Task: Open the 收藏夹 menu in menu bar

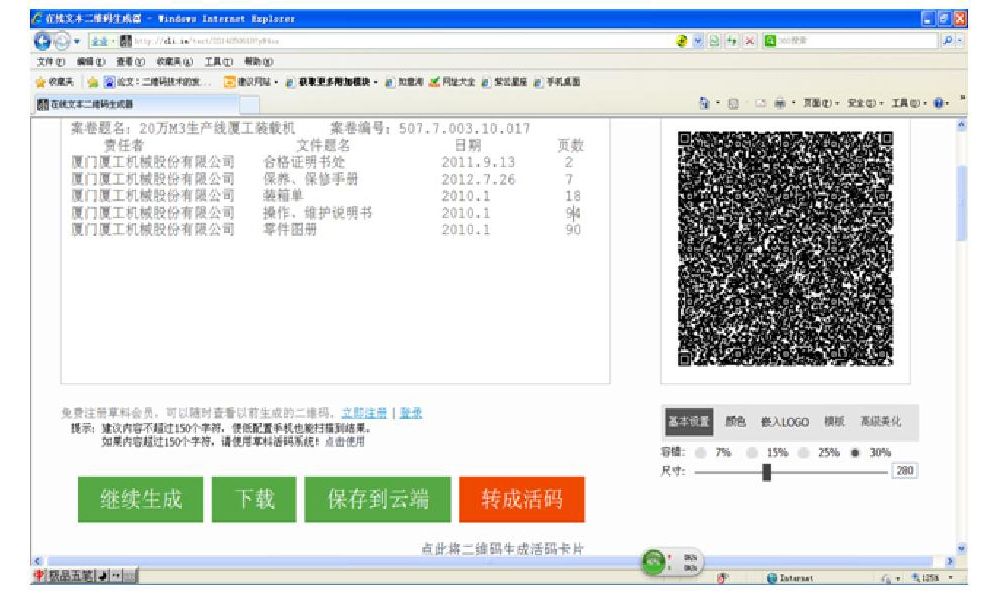Action: 175,62
